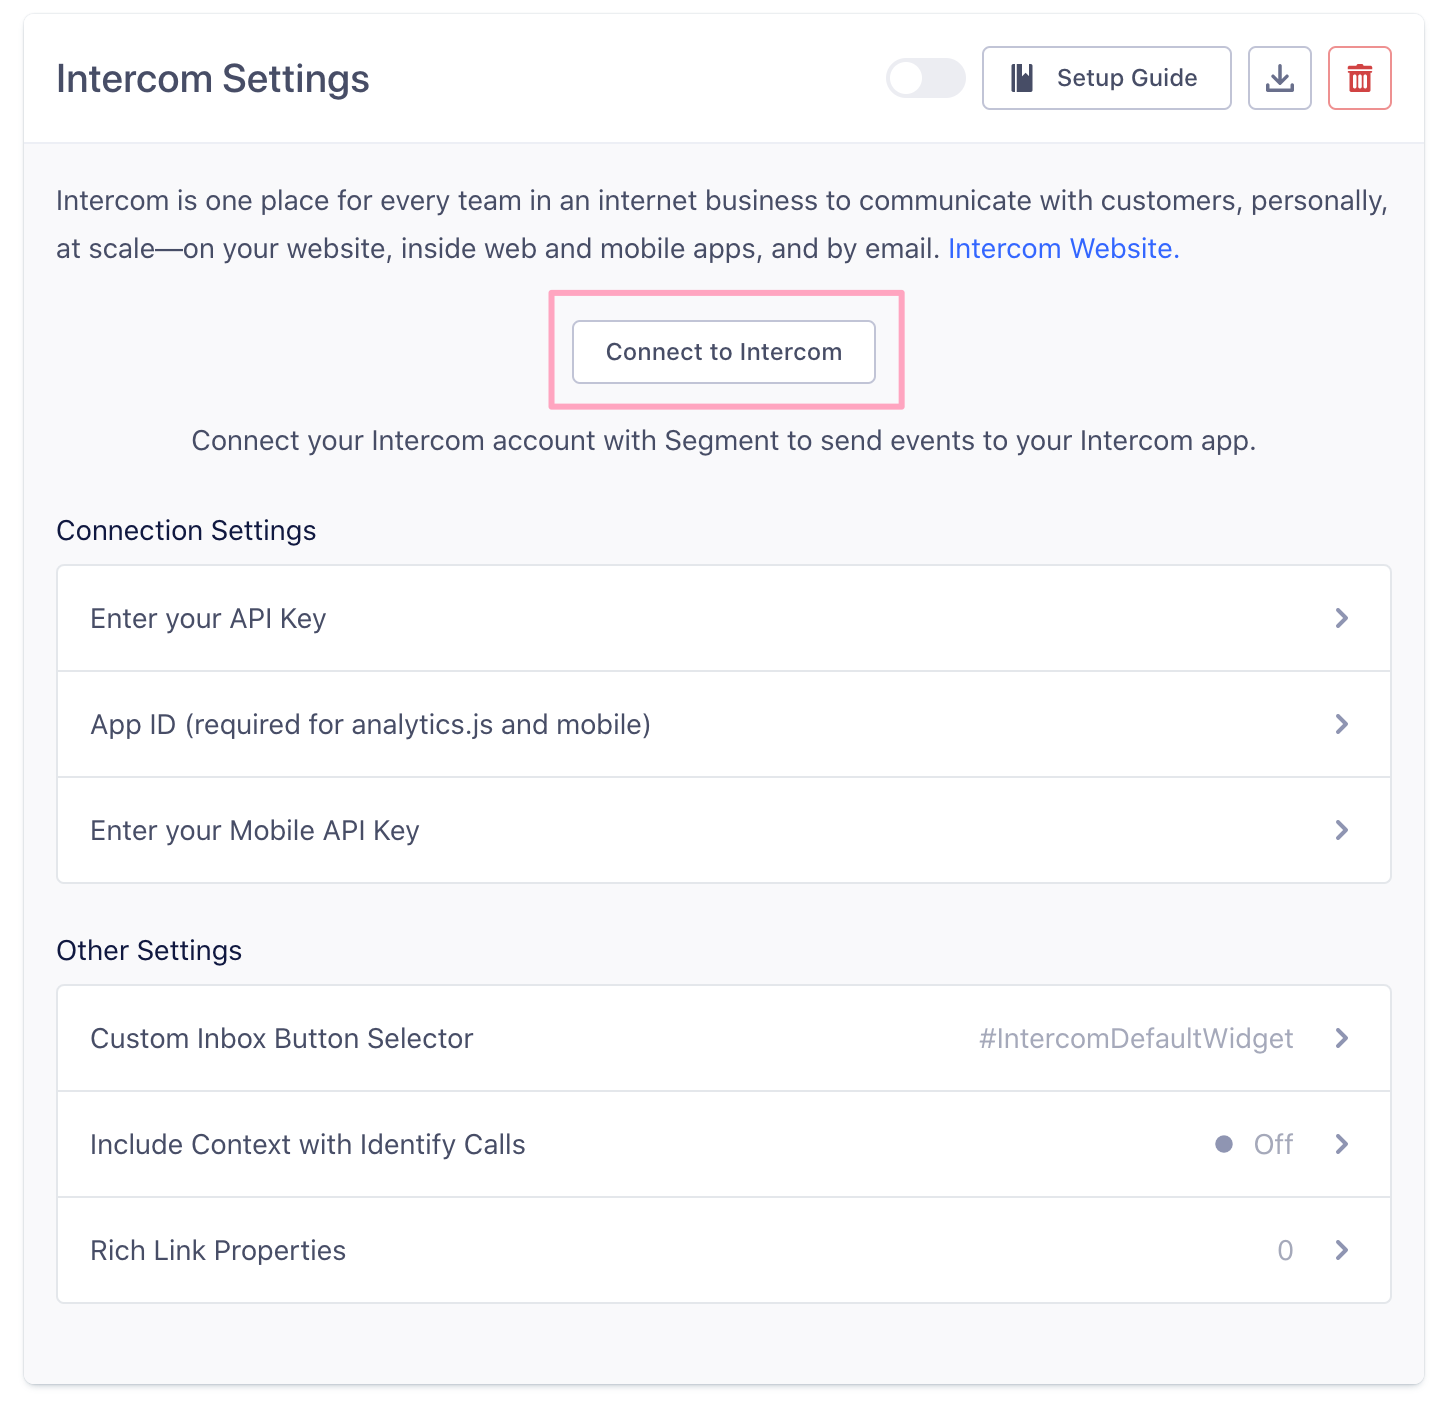Delete destination with red trash icon
Image resolution: width=1442 pixels, height=1402 pixels.
(x=1359, y=78)
